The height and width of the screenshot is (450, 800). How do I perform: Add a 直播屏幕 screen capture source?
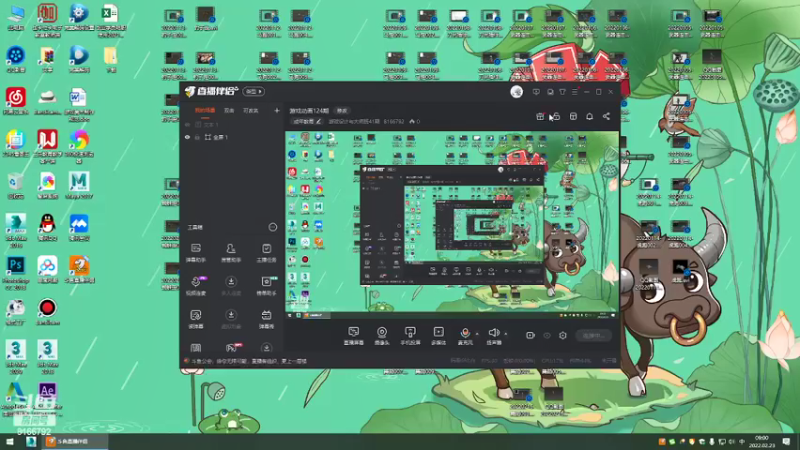click(354, 336)
